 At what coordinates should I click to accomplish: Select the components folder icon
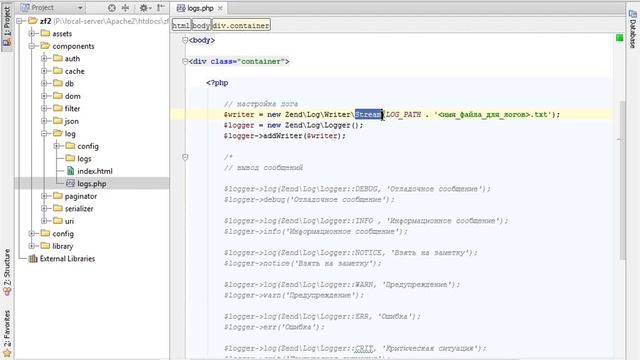(x=45, y=46)
